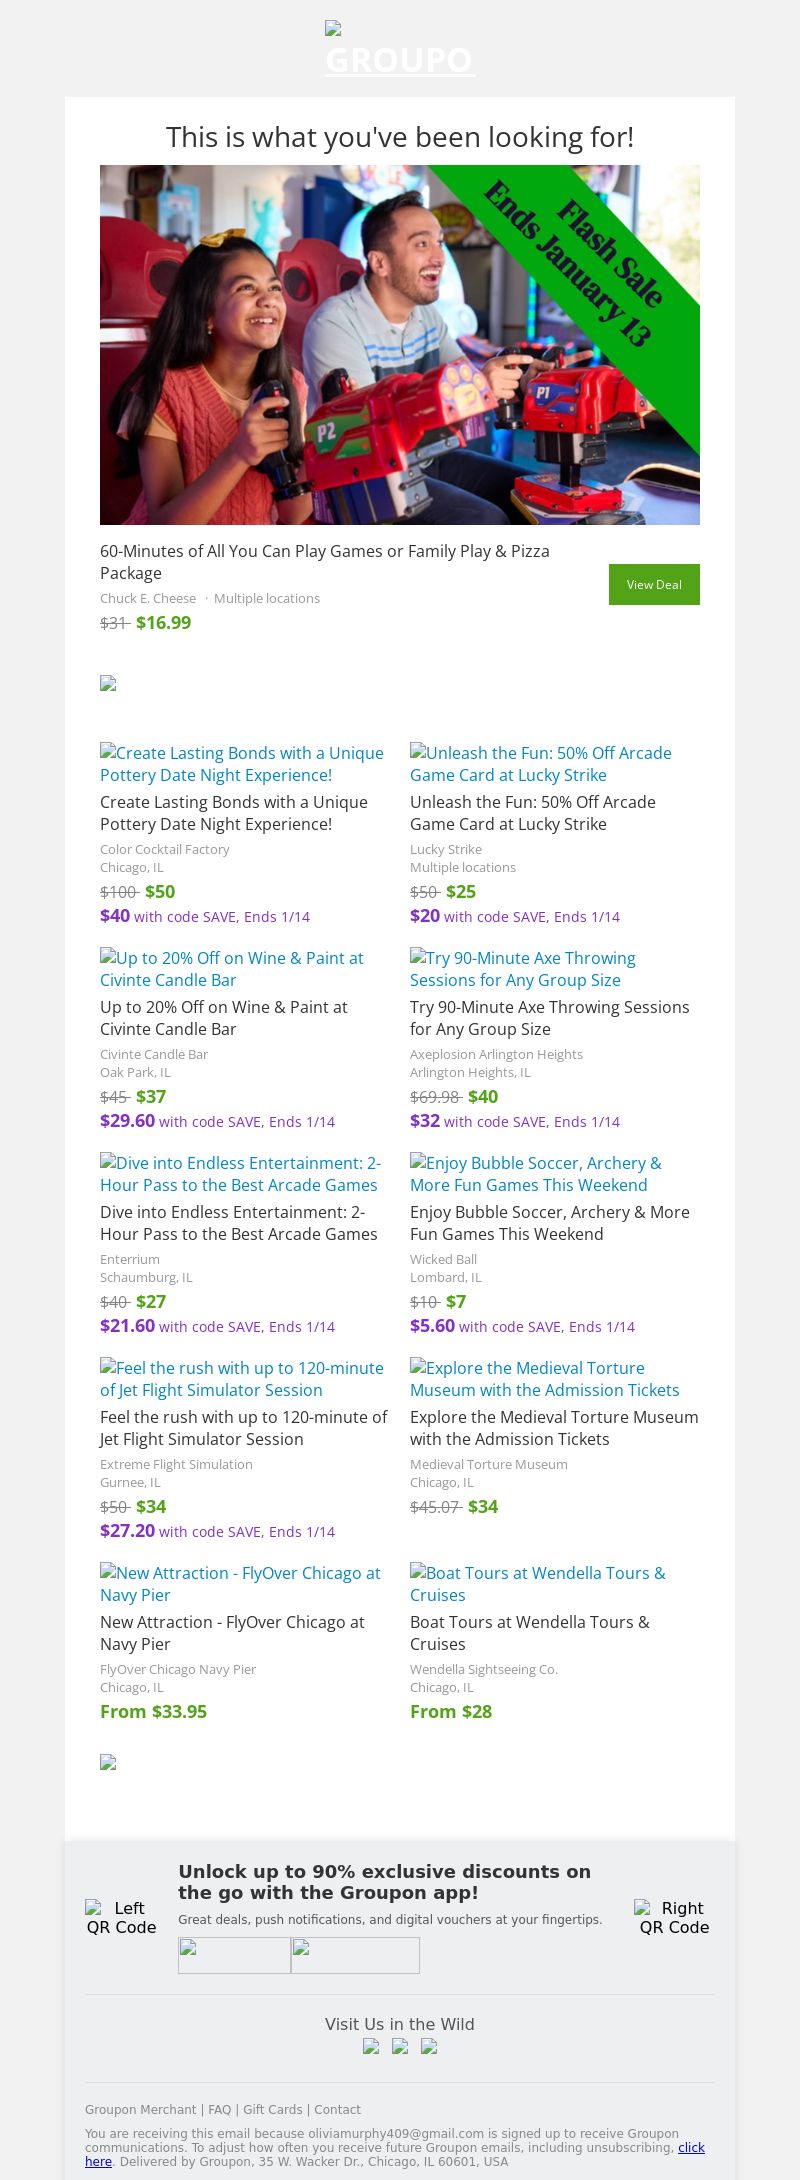Open the FlyOver Chicago at Navy Pier link
The height and width of the screenshot is (2180, 800).
240,1584
